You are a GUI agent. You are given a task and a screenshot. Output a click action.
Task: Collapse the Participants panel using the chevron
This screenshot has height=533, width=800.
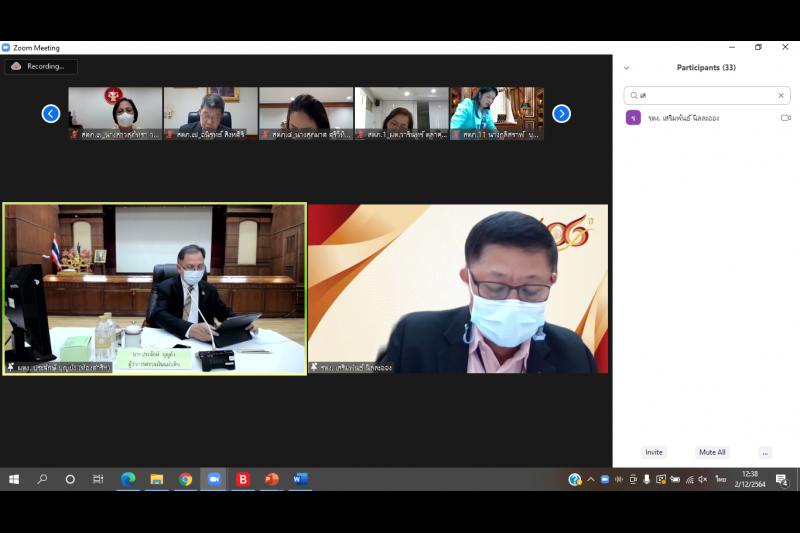pos(627,68)
